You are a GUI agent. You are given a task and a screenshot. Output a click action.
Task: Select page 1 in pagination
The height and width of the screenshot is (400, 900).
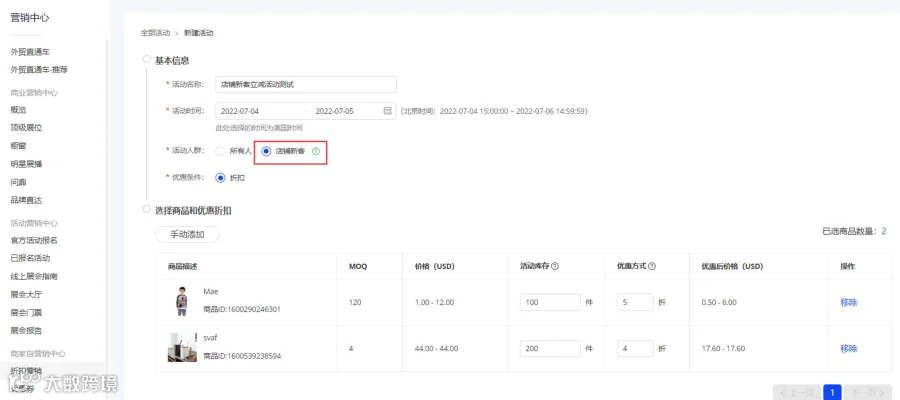tap(832, 393)
